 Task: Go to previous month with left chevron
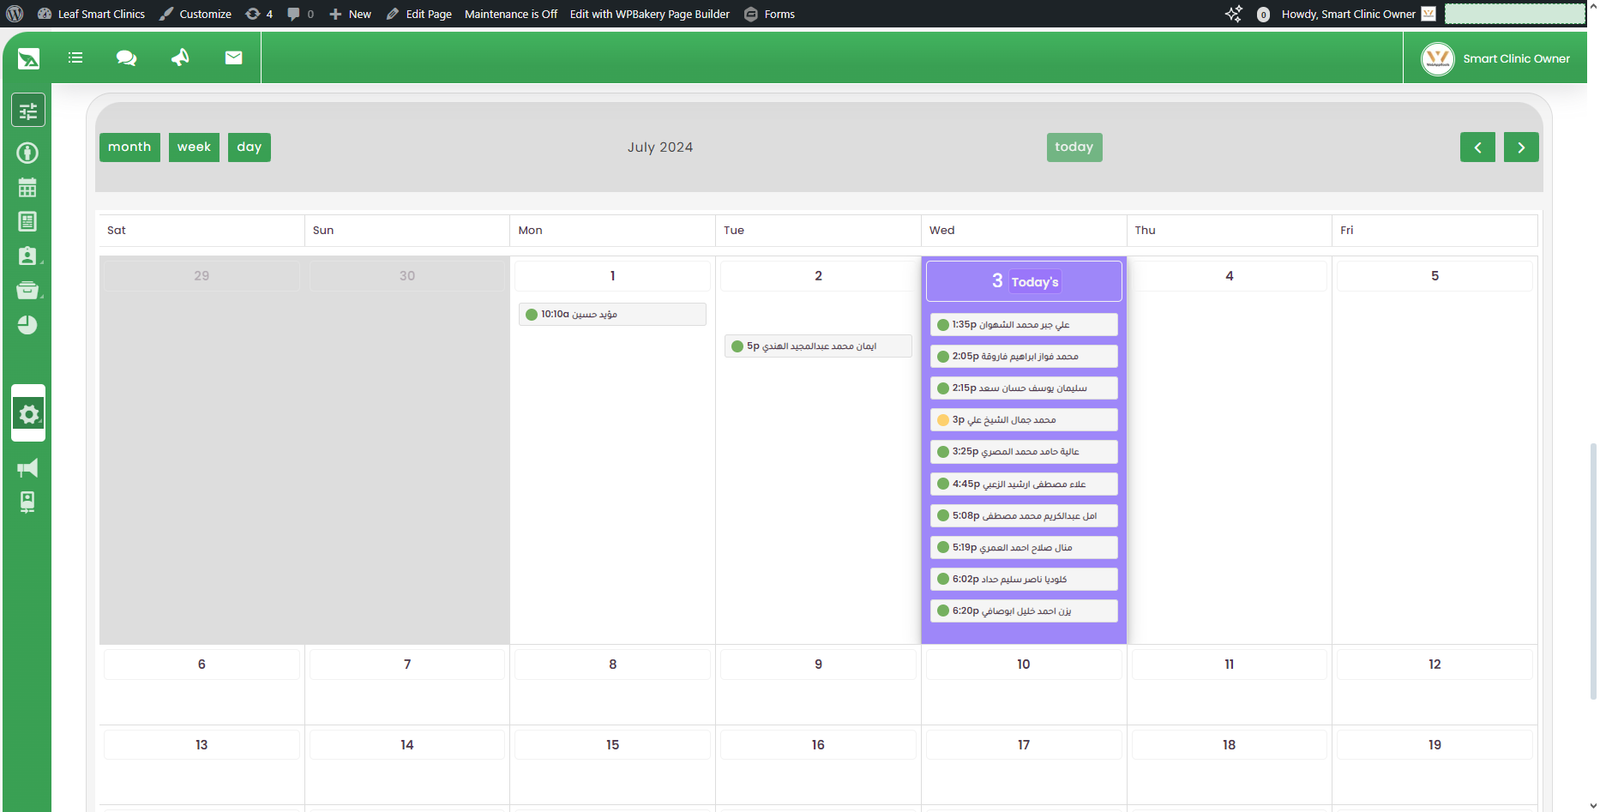point(1477,147)
